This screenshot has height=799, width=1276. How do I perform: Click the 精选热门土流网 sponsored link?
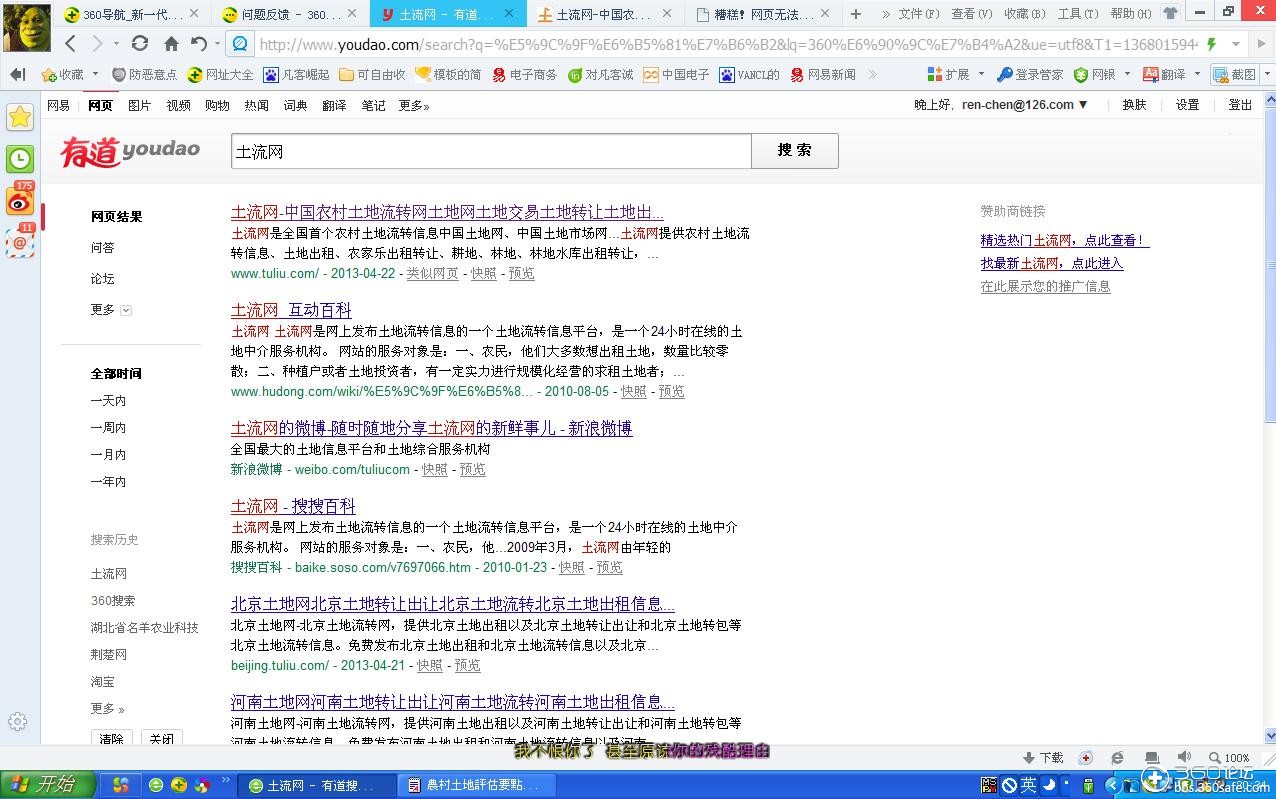click(x=1064, y=240)
